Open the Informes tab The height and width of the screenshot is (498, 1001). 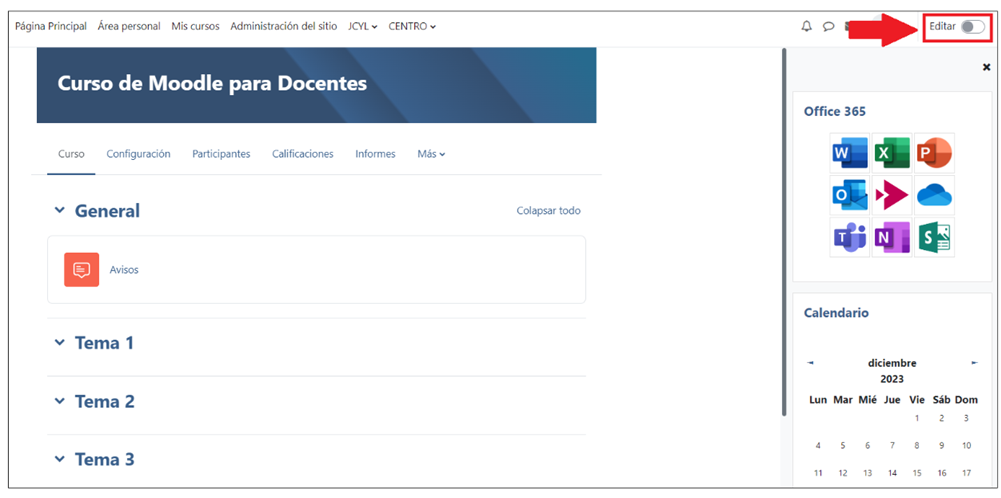coord(375,154)
